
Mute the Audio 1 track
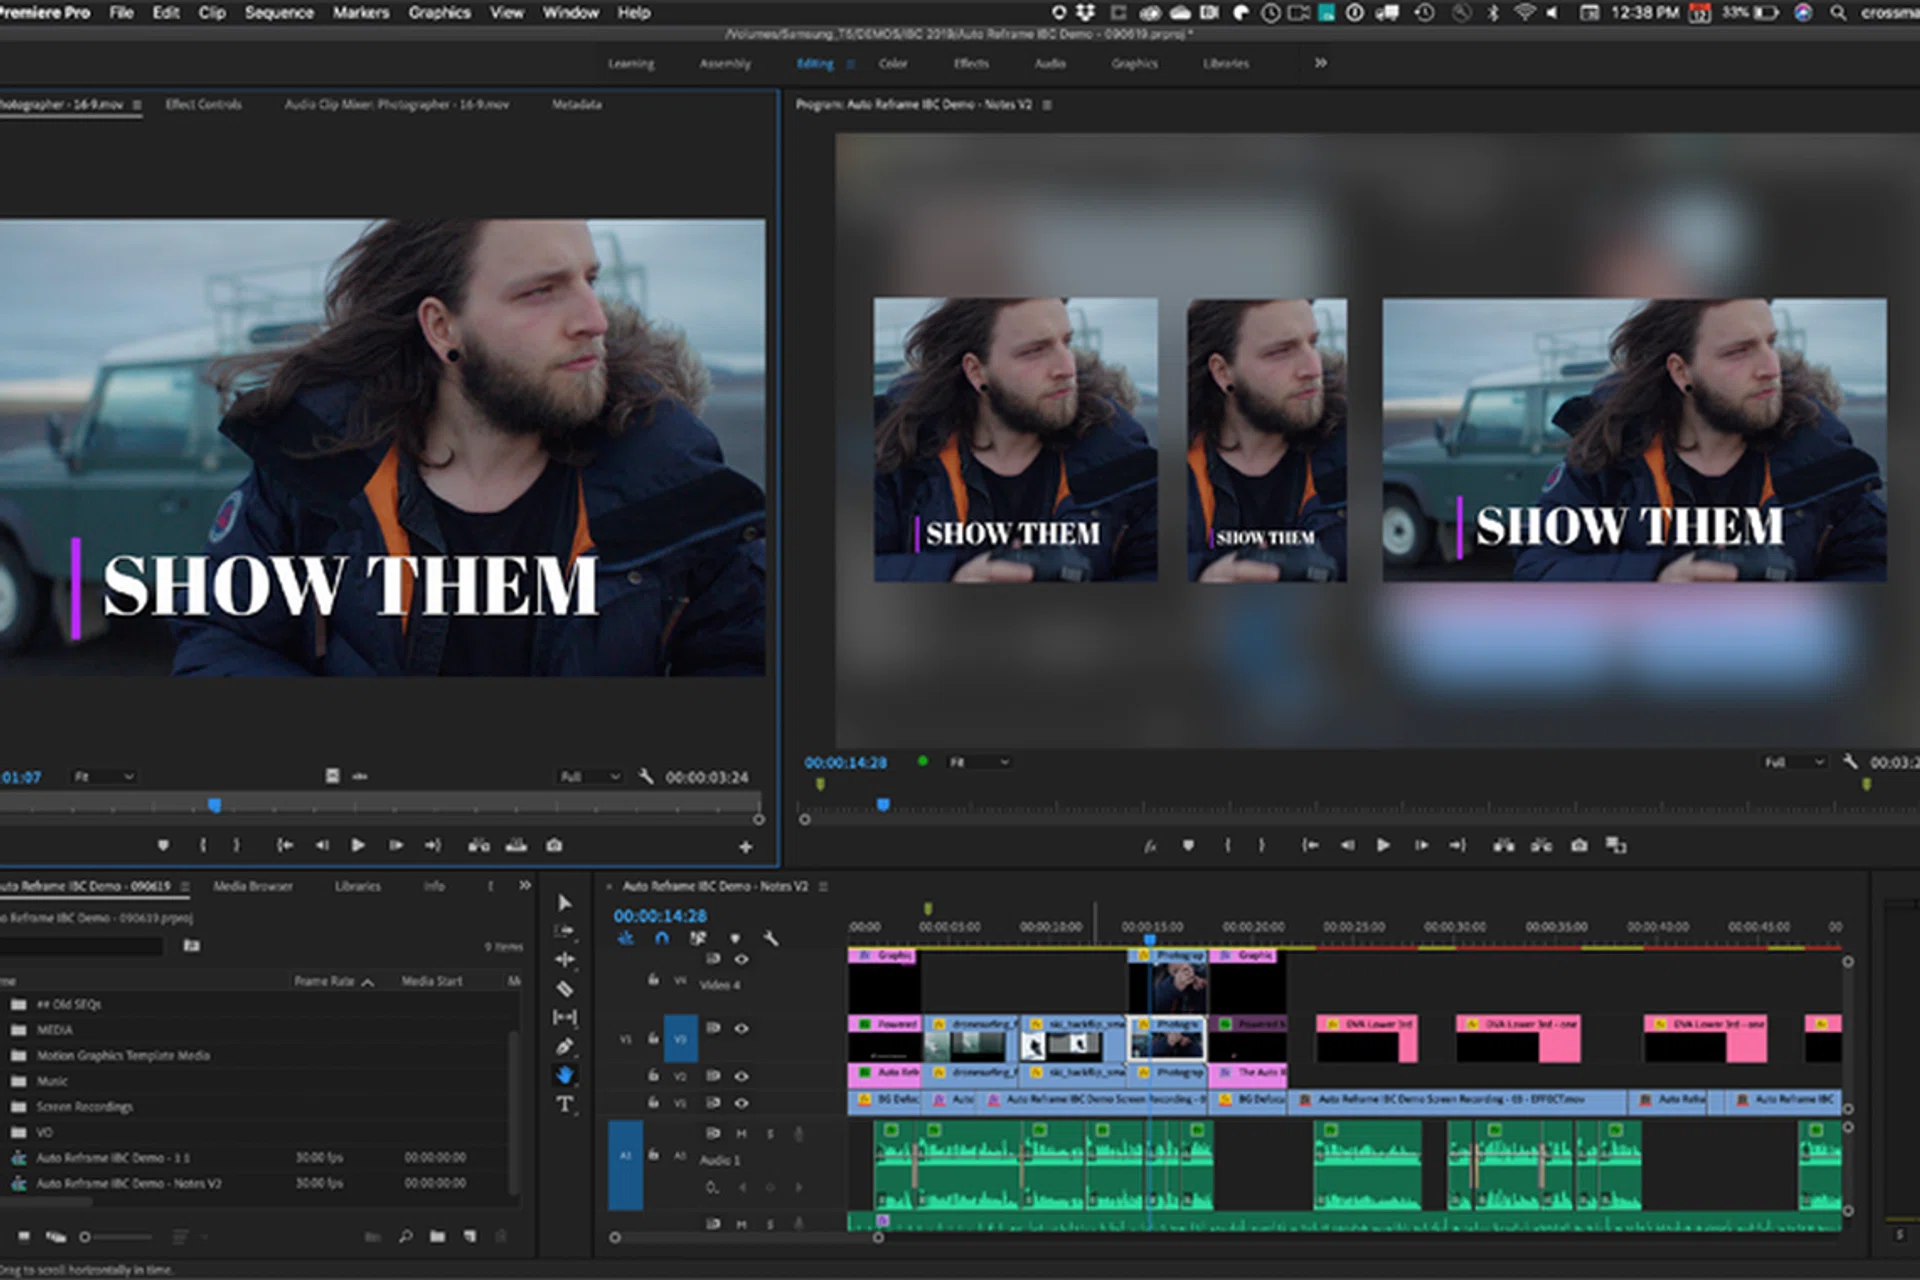click(742, 1133)
